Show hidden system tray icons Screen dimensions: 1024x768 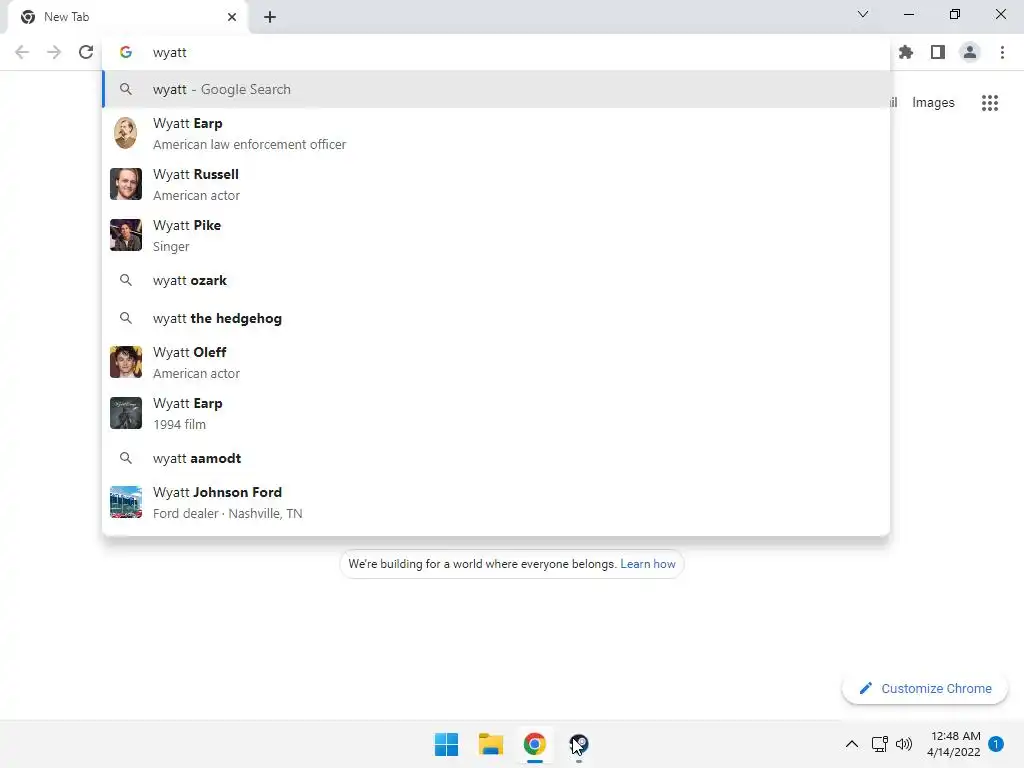[x=852, y=744]
